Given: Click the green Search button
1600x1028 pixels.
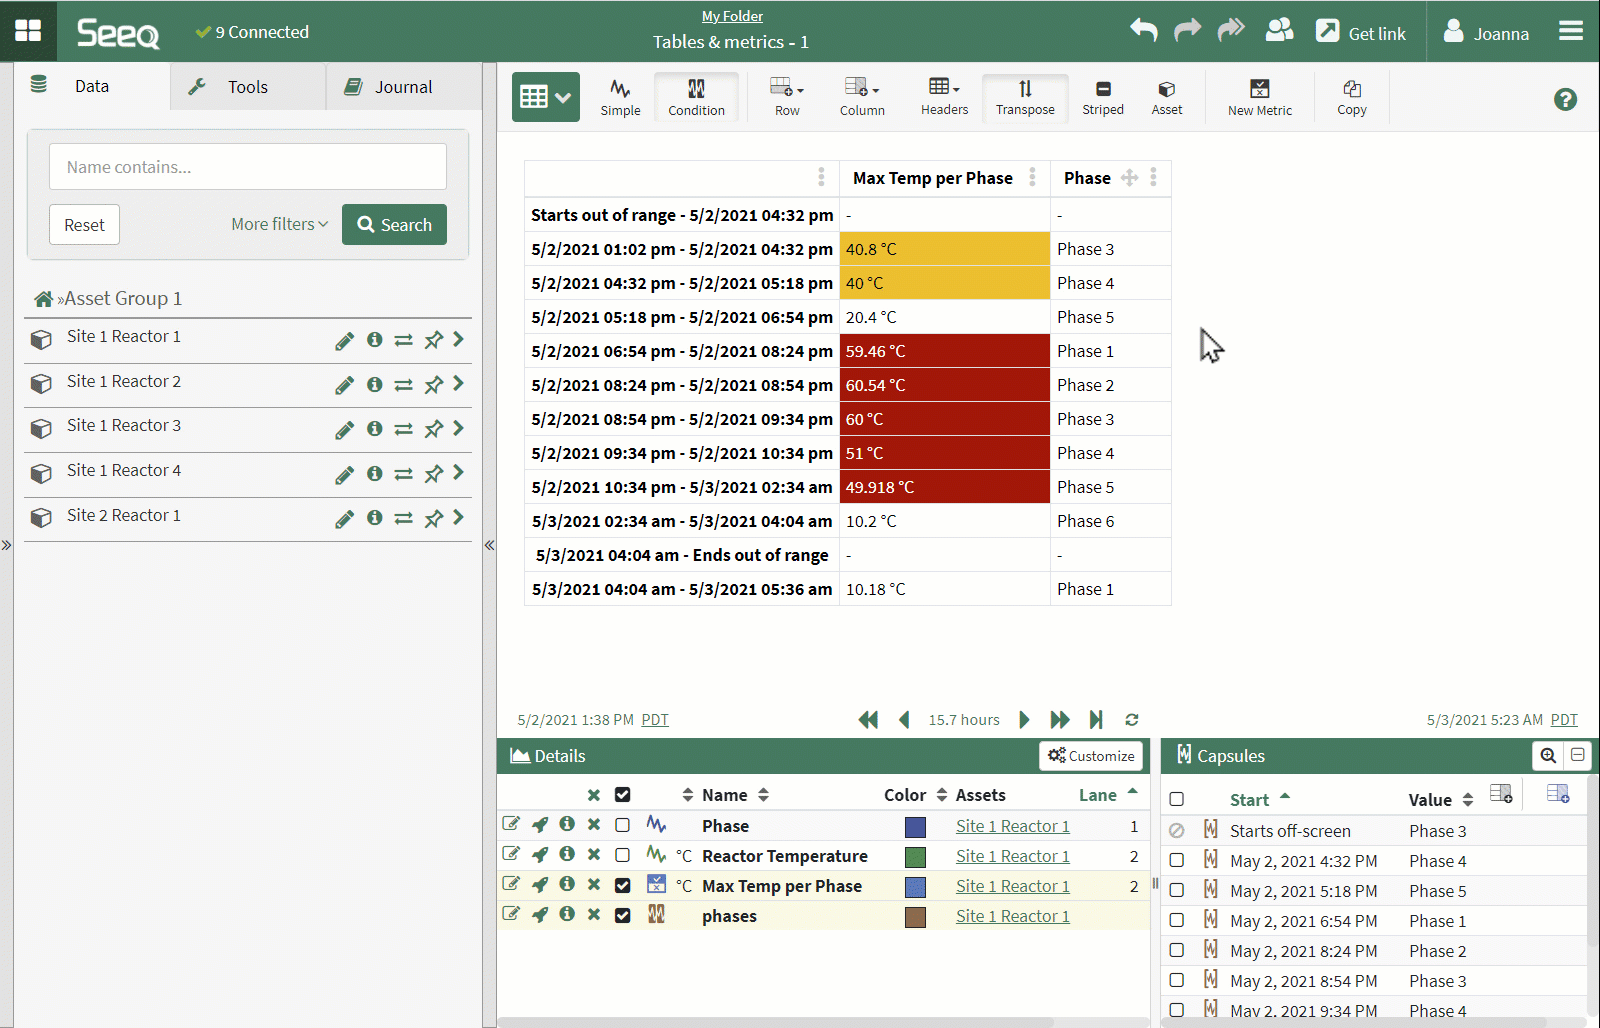Looking at the screenshot, I should point(394,225).
